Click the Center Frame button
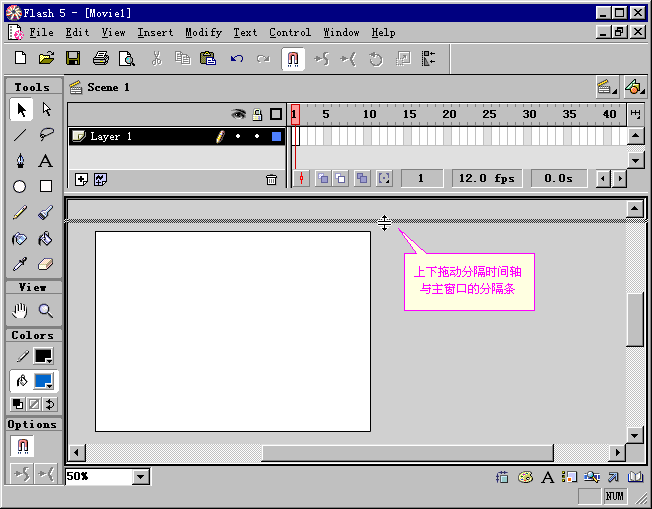The width and height of the screenshot is (652, 509). [x=301, y=179]
